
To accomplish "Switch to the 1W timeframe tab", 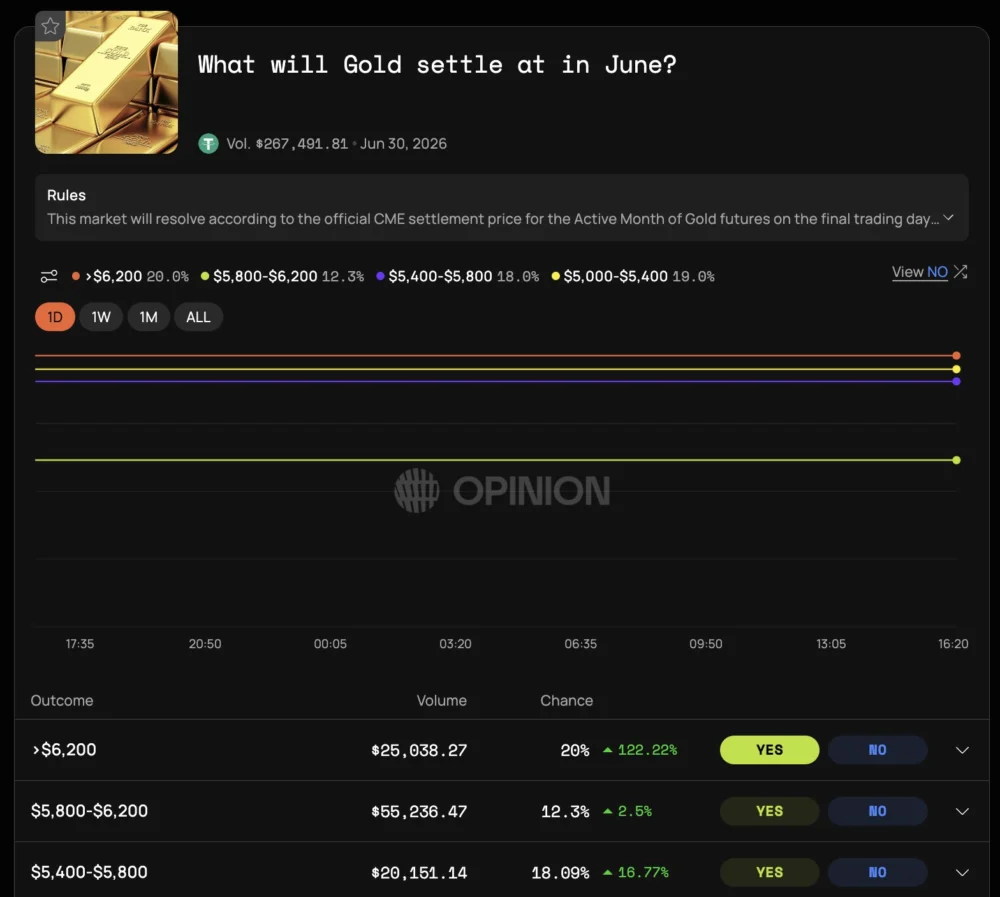I will (100, 316).
